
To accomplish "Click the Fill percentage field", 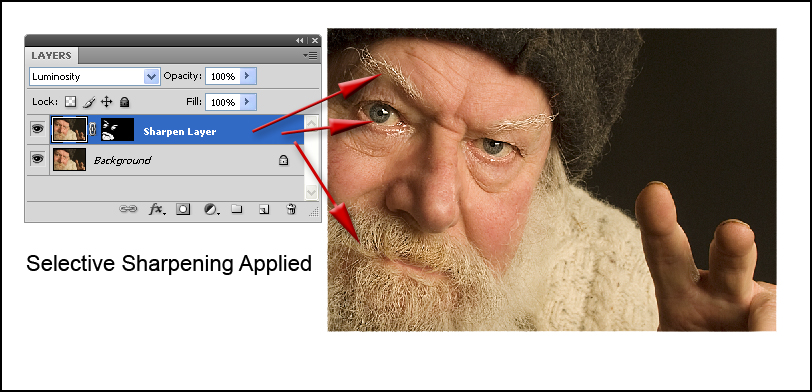I will (223, 102).
